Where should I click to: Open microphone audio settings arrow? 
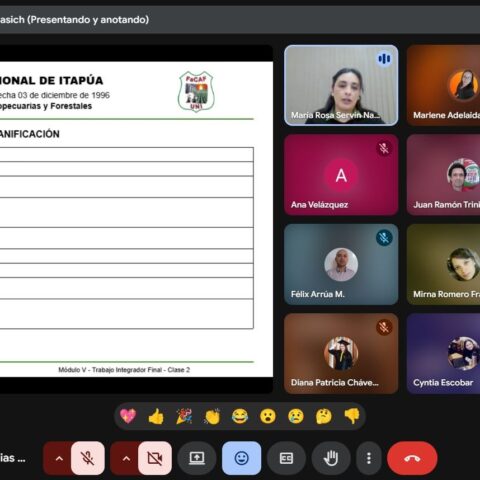59,458
